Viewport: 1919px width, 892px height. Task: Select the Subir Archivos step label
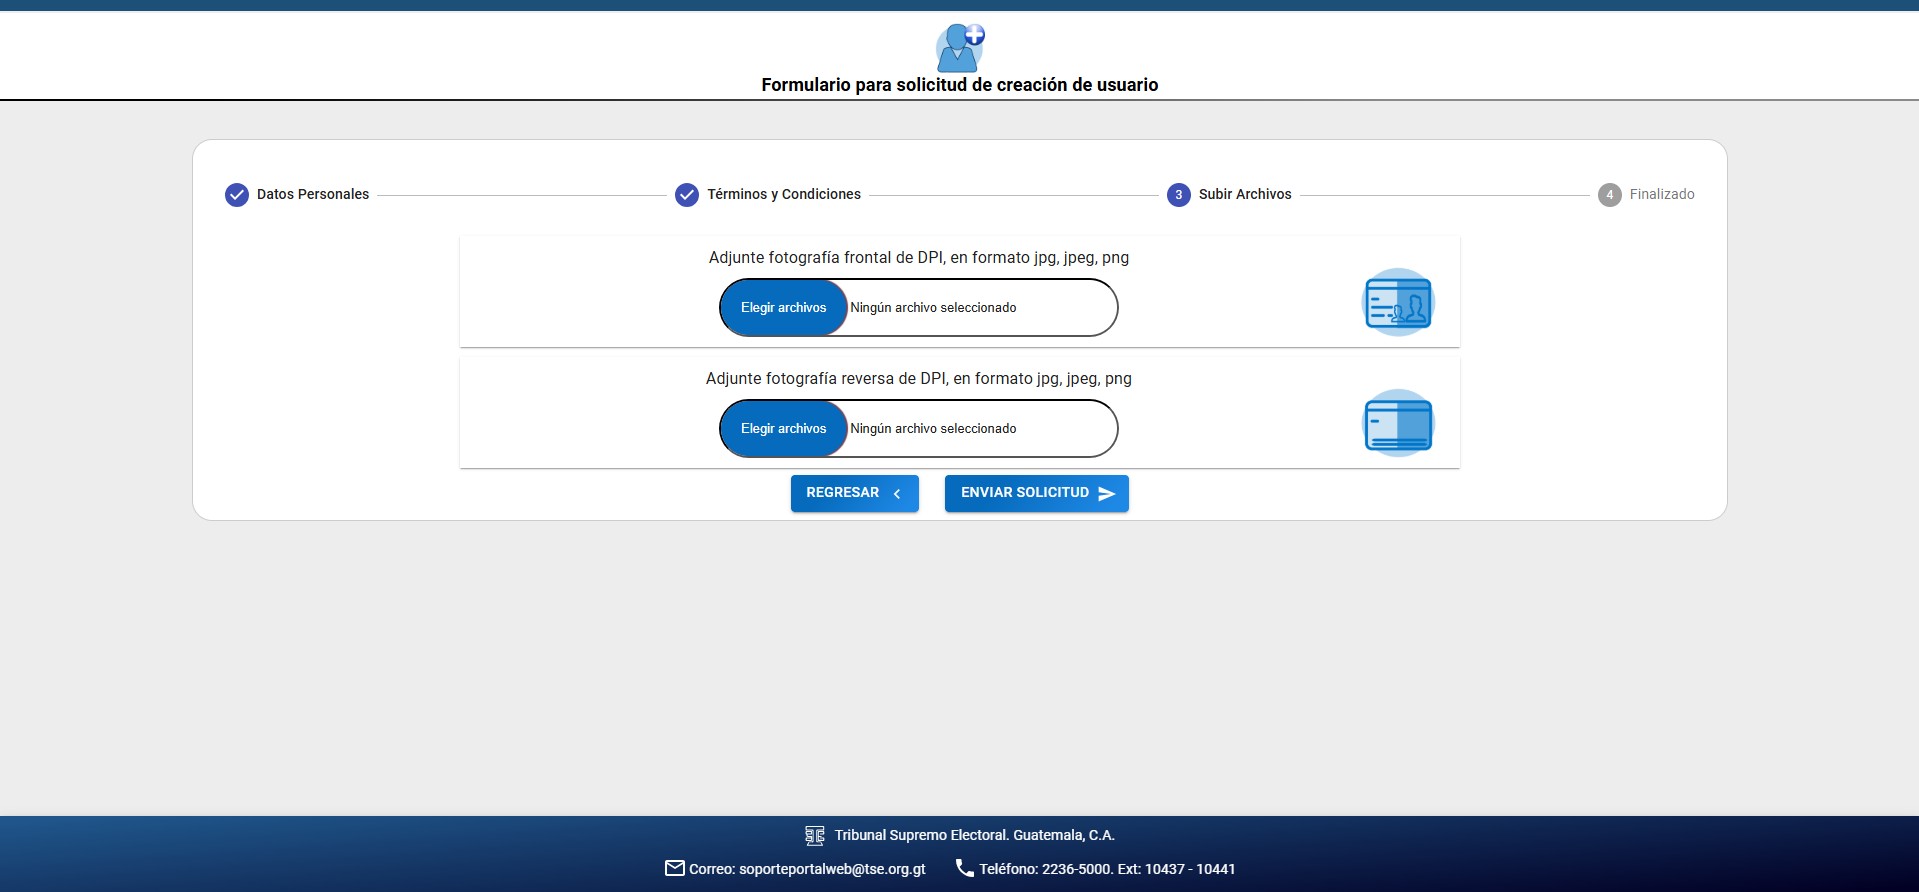pos(1245,194)
